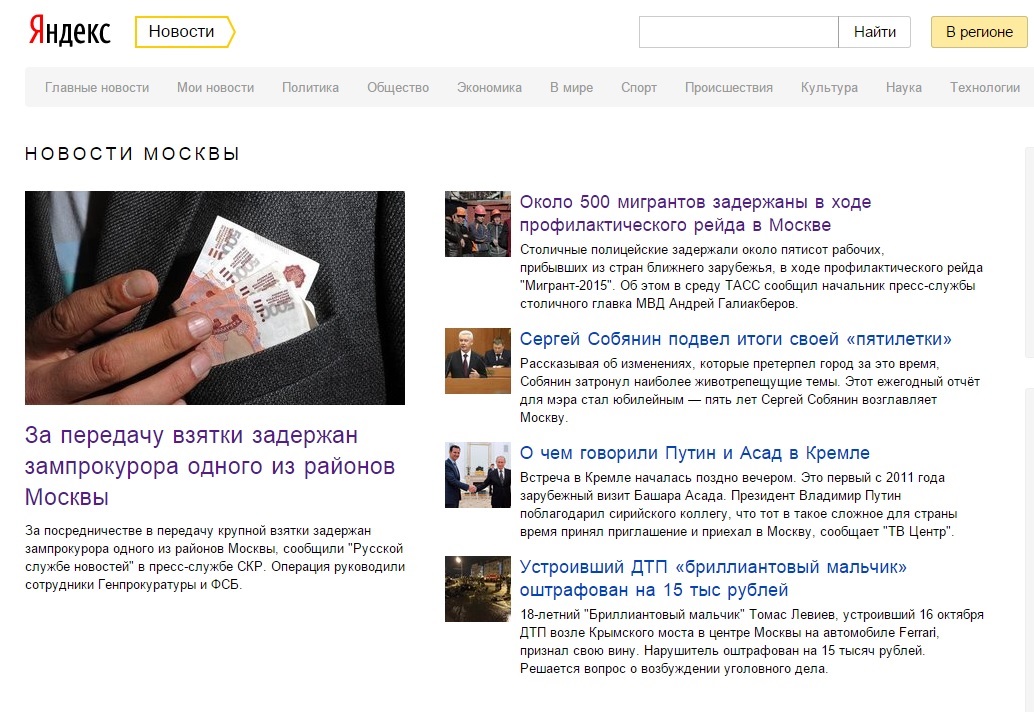Open the В мире section
This screenshot has width=1034, height=712.
coord(572,87)
